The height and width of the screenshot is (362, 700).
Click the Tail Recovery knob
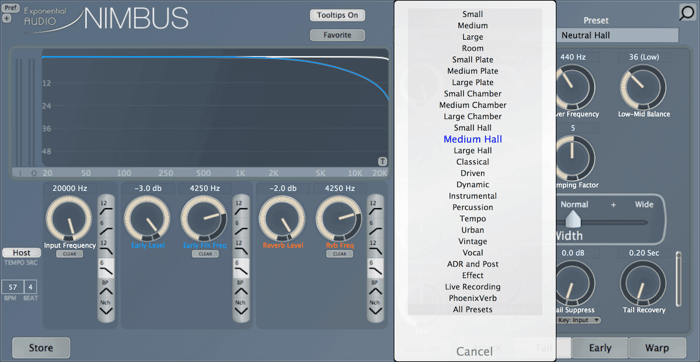(643, 283)
